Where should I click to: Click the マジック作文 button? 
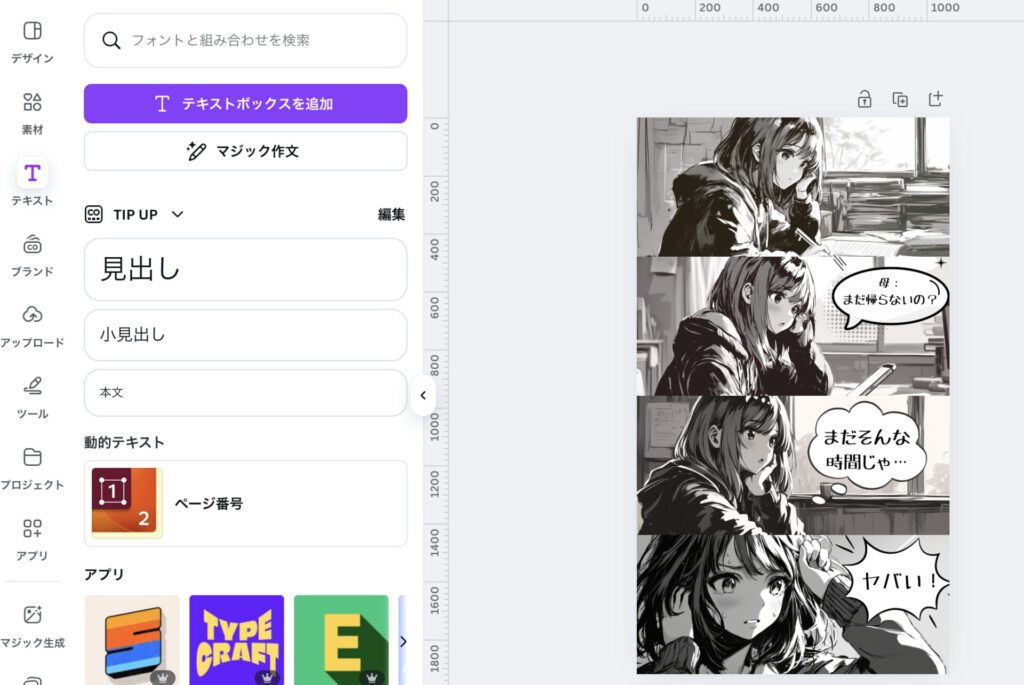245,151
